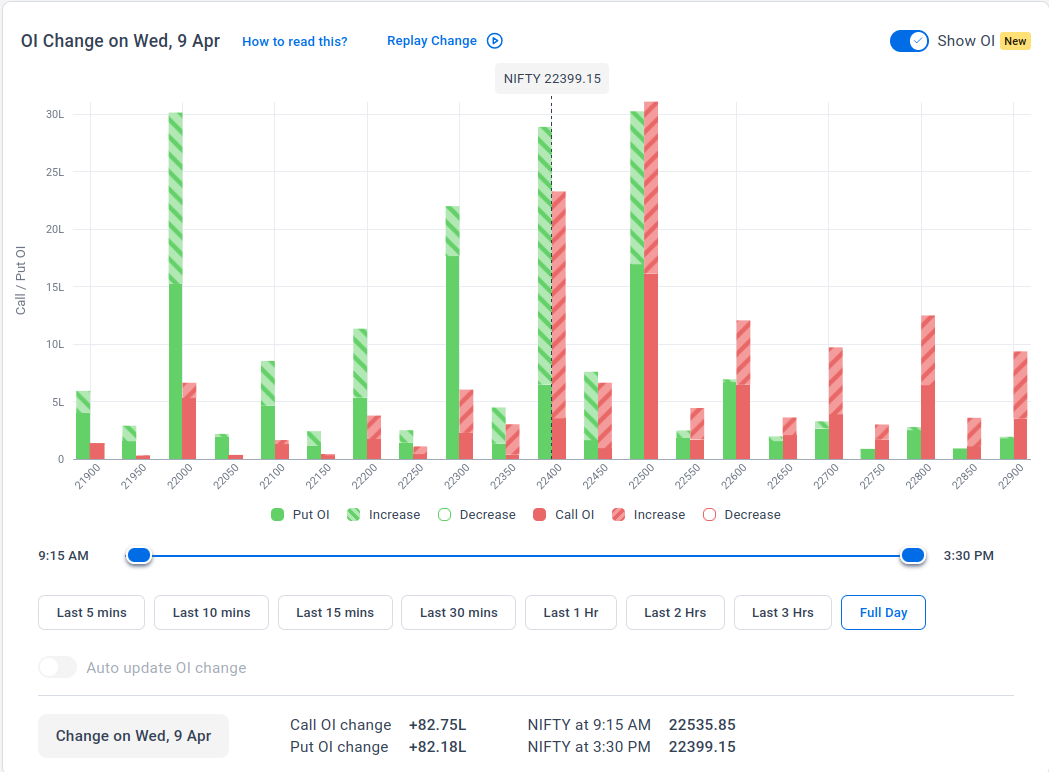Click the green Put OI bar at 22100
1049x772 pixels.
268,410
